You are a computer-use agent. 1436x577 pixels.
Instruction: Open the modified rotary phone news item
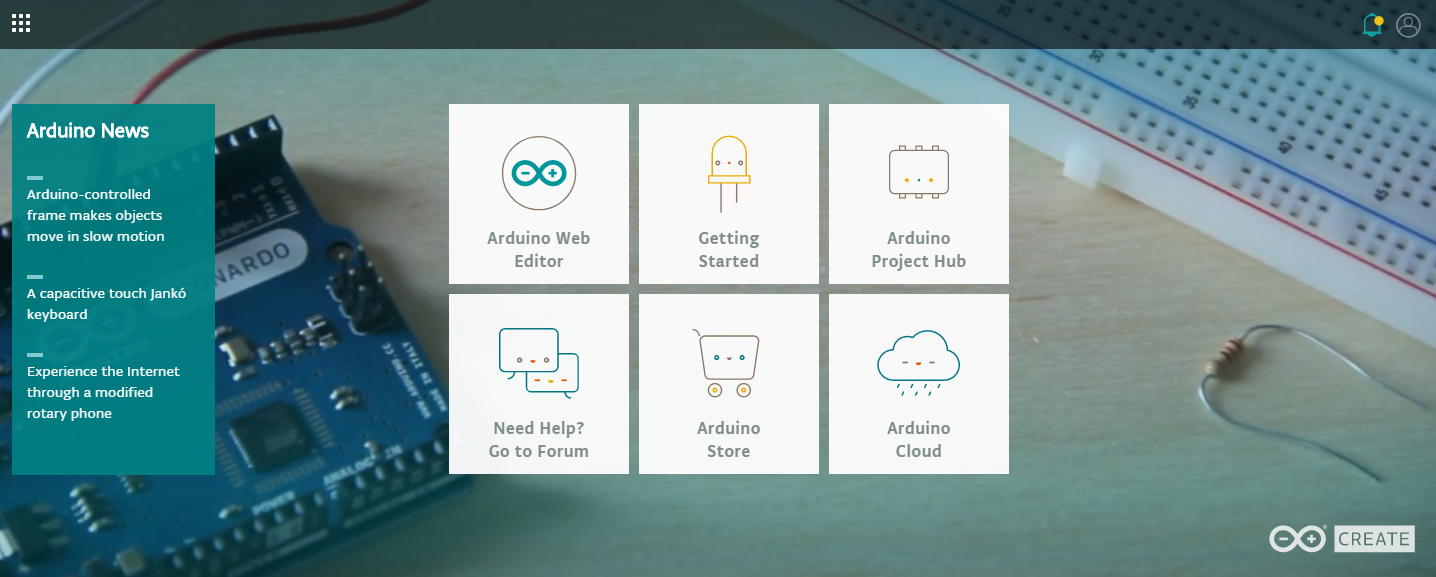pyautogui.click(x=102, y=392)
